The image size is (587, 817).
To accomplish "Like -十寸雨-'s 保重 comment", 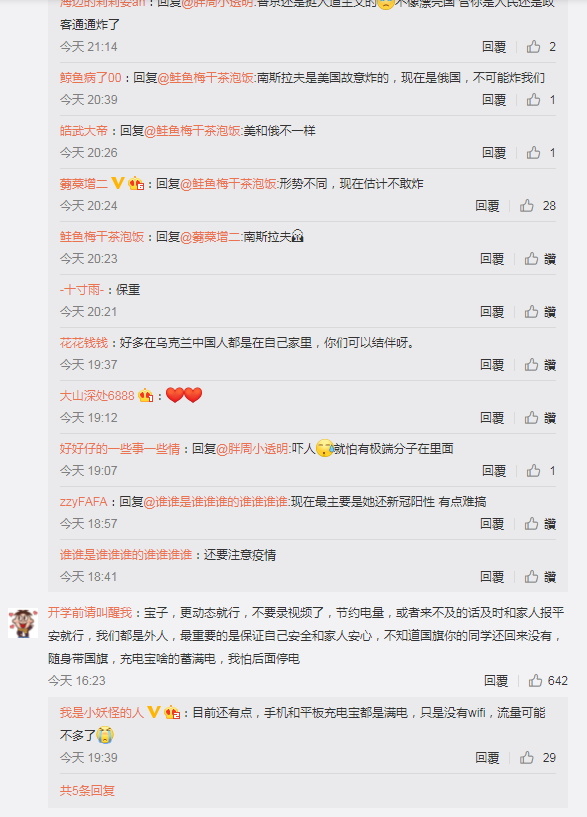I will coord(531,312).
